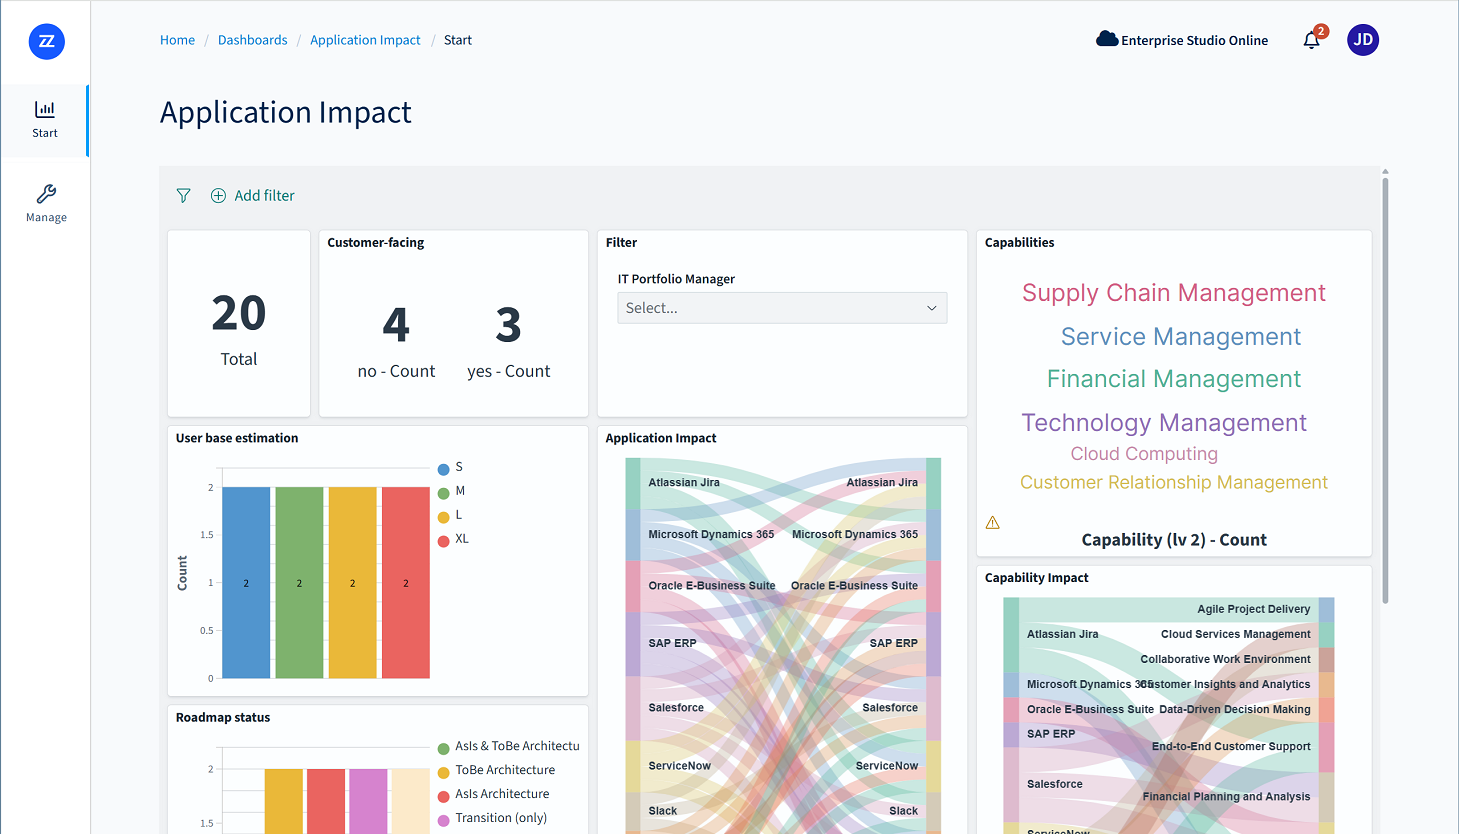Select Financial Management in word cloud
This screenshot has width=1459, height=834.
click(1174, 379)
